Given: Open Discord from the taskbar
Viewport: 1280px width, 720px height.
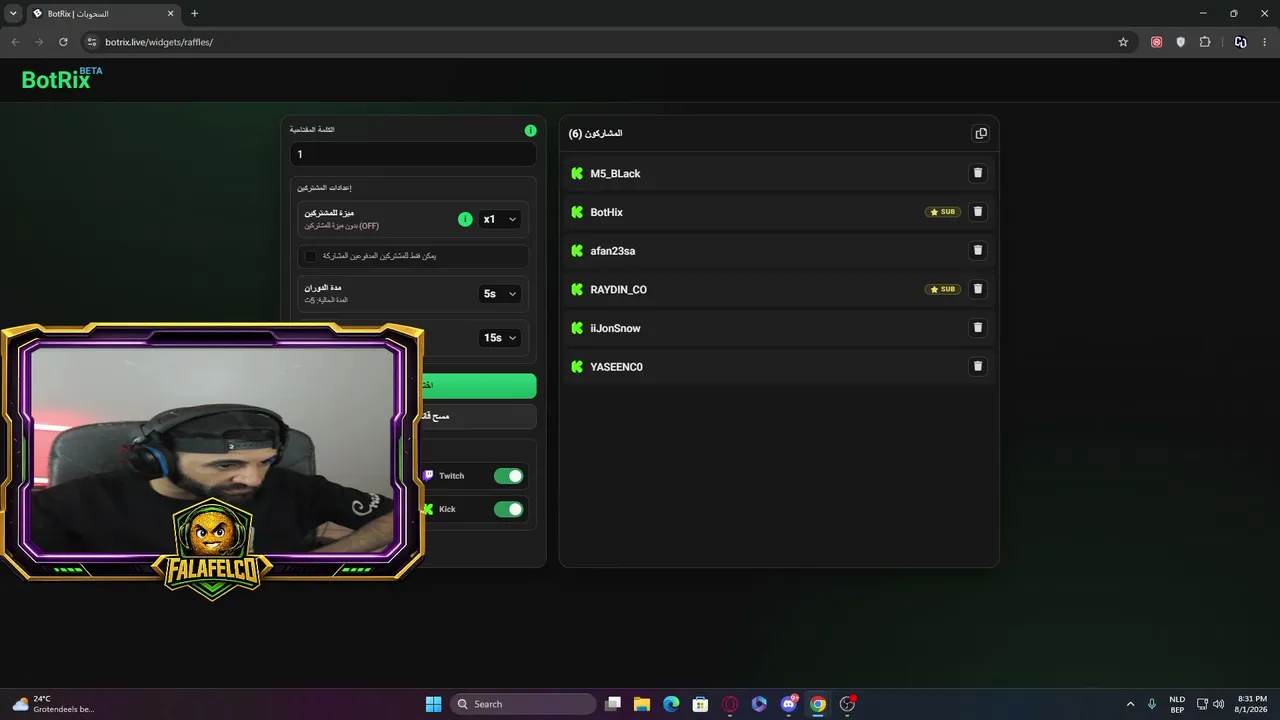Looking at the screenshot, I should tap(789, 704).
